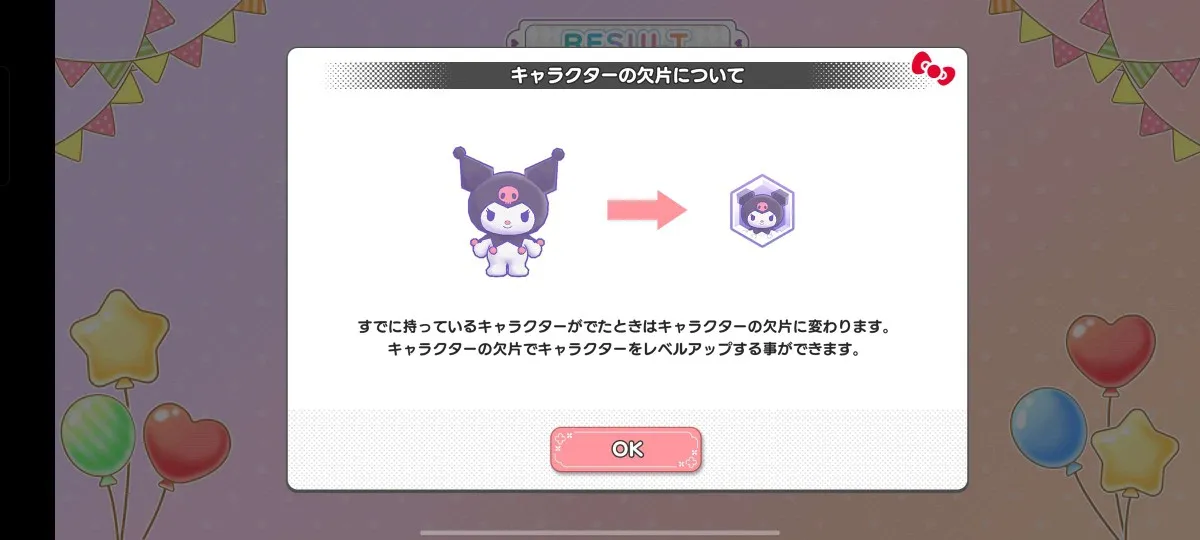The image size is (1200, 540).
Task: Tap the red heart balloon on the right
Action: click(x=1110, y=351)
